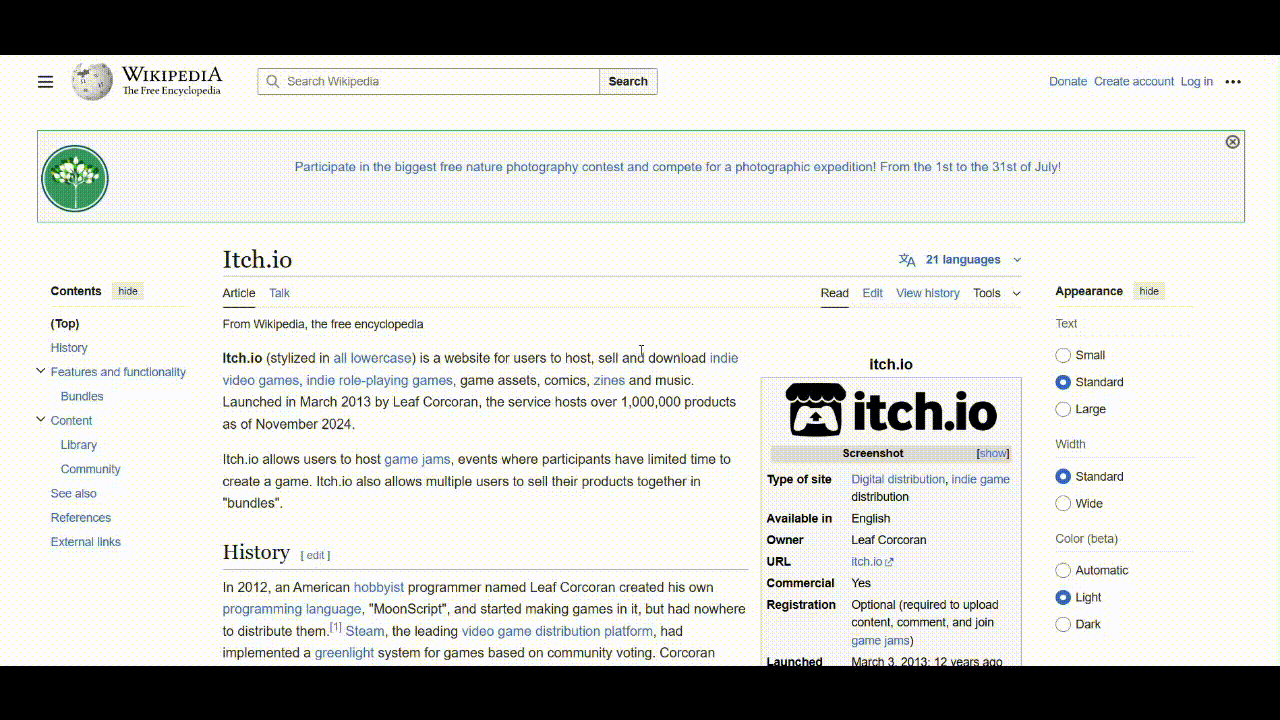Open the 'game jams' link in intro paragraph
The image size is (1280, 720).
point(418,459)
